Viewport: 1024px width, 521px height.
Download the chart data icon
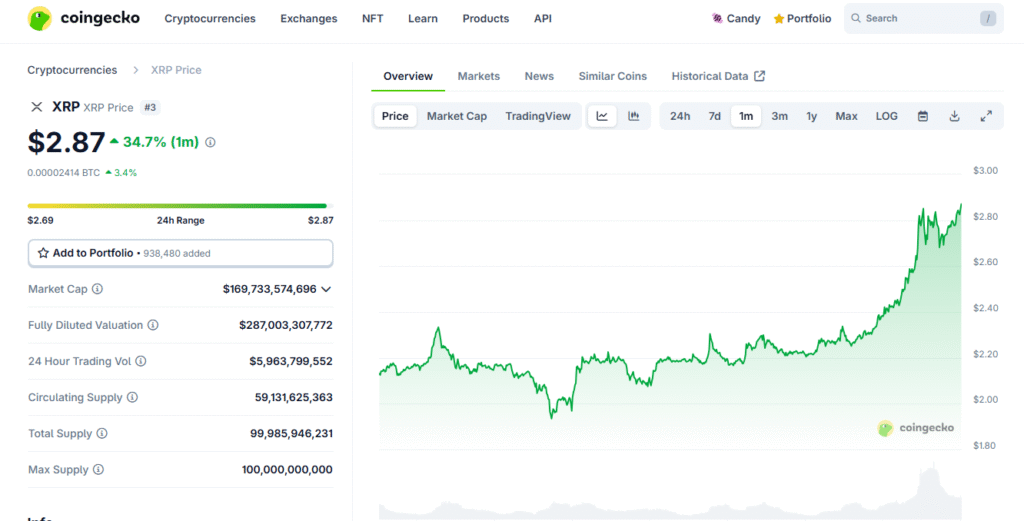tap(954, 116)
